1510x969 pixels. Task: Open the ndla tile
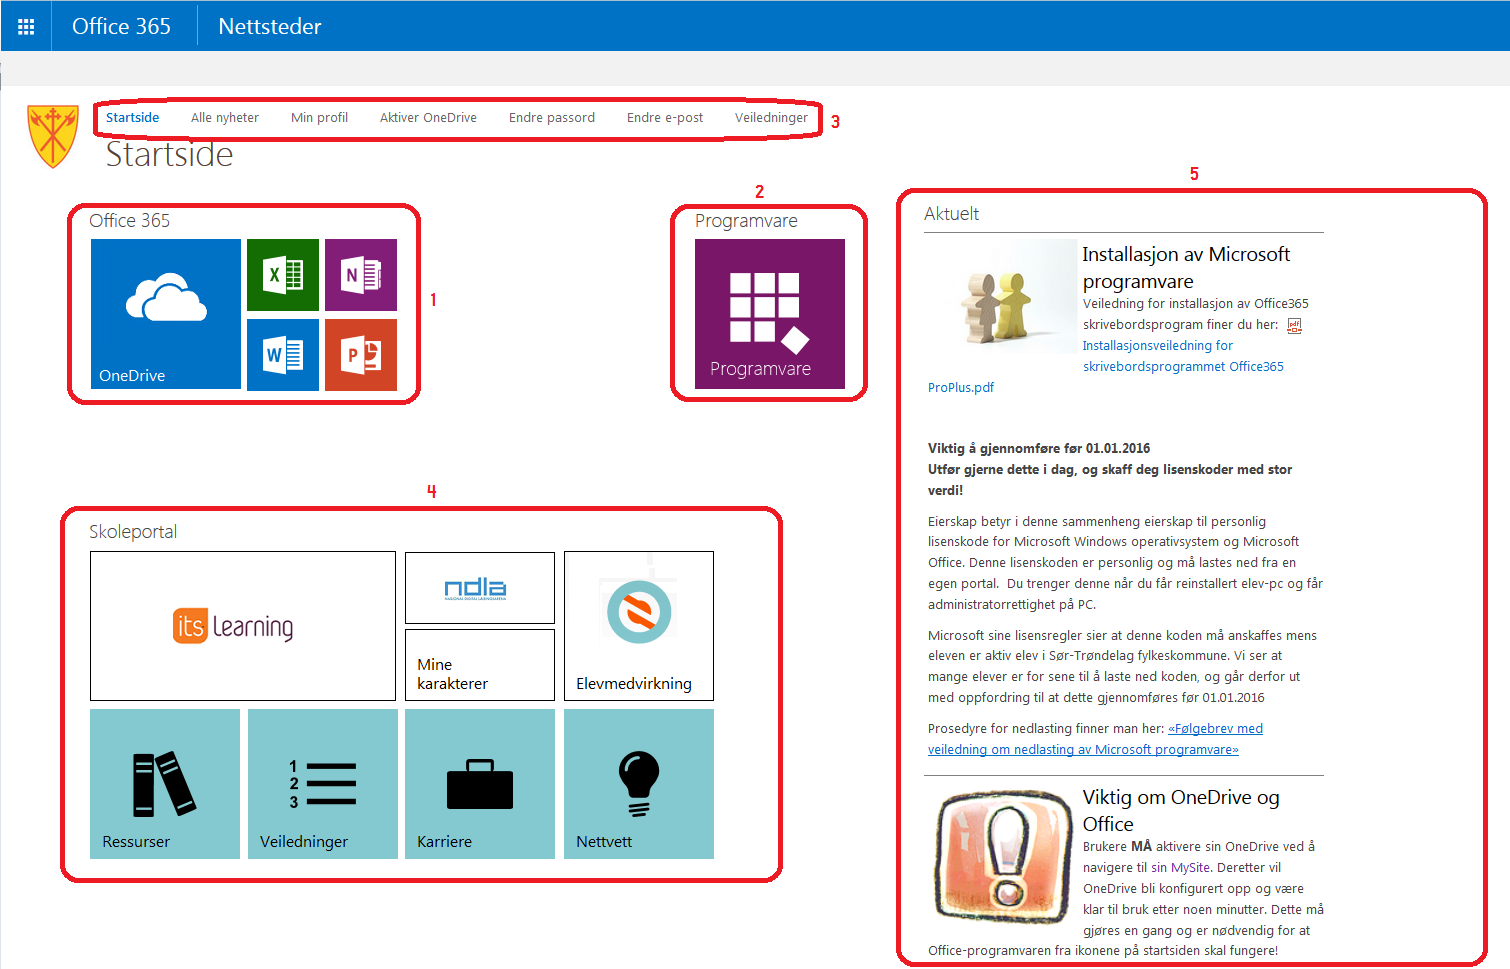(480, 588)
